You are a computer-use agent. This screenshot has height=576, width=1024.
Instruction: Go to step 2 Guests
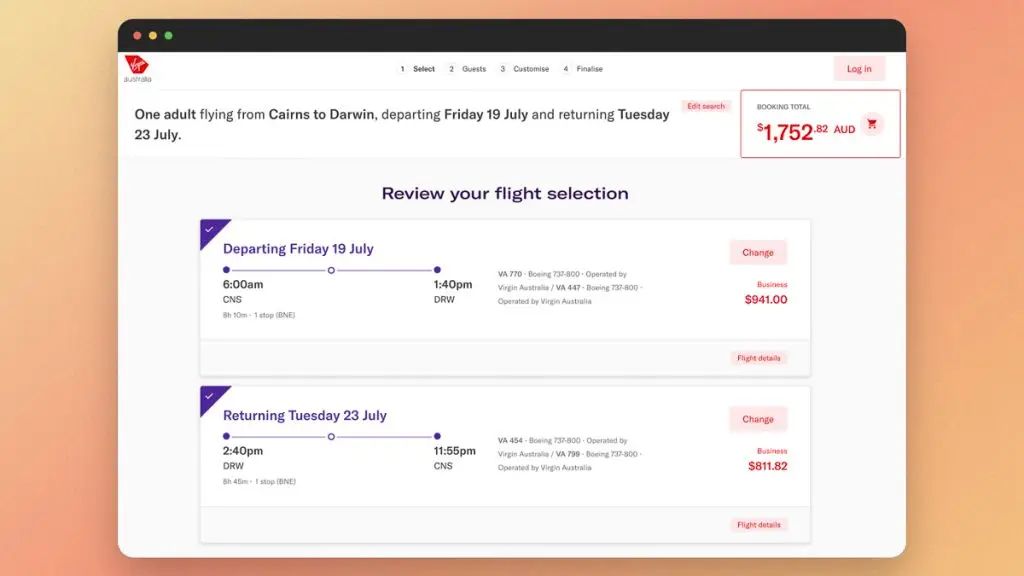click(x=467, y=69)
